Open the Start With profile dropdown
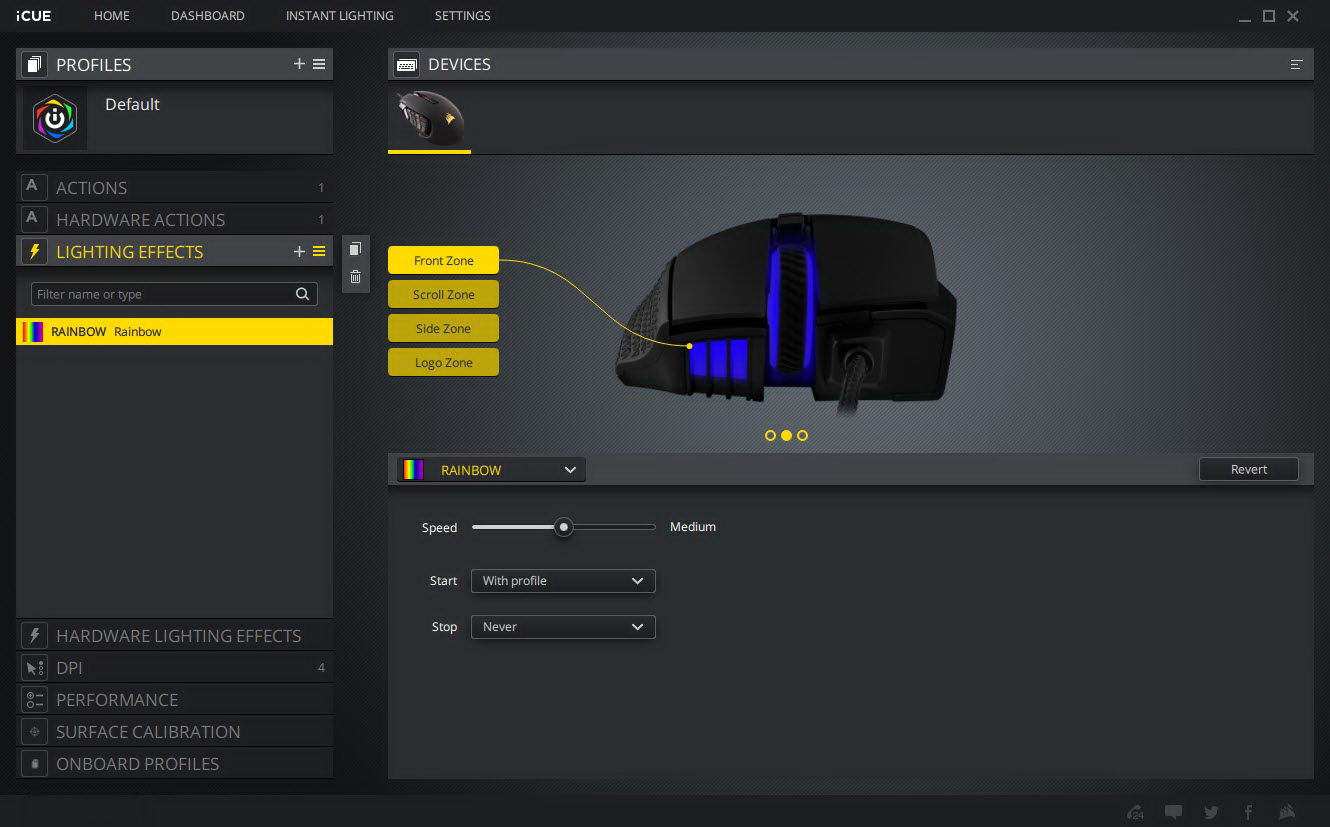 pyautogui.click(x=563, y=581)
